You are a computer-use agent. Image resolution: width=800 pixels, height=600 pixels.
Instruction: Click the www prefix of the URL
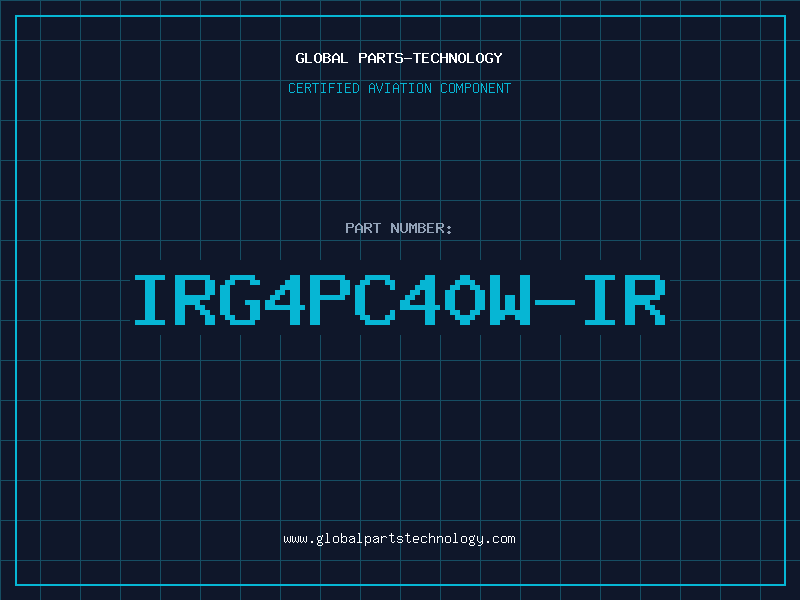click(295, 539)
